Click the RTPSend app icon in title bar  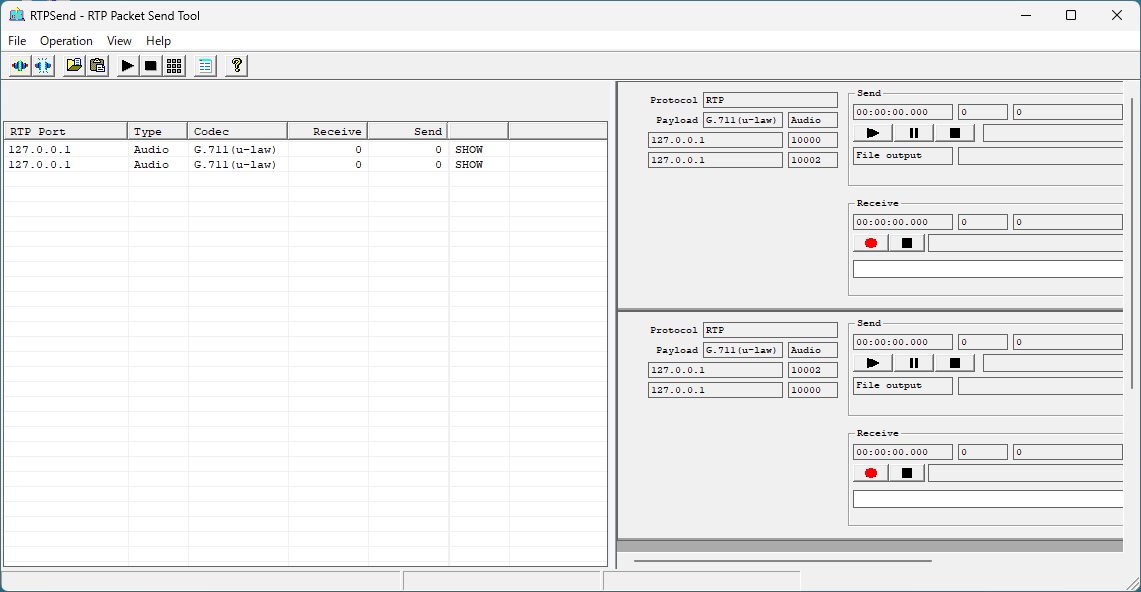pos(17,15)
